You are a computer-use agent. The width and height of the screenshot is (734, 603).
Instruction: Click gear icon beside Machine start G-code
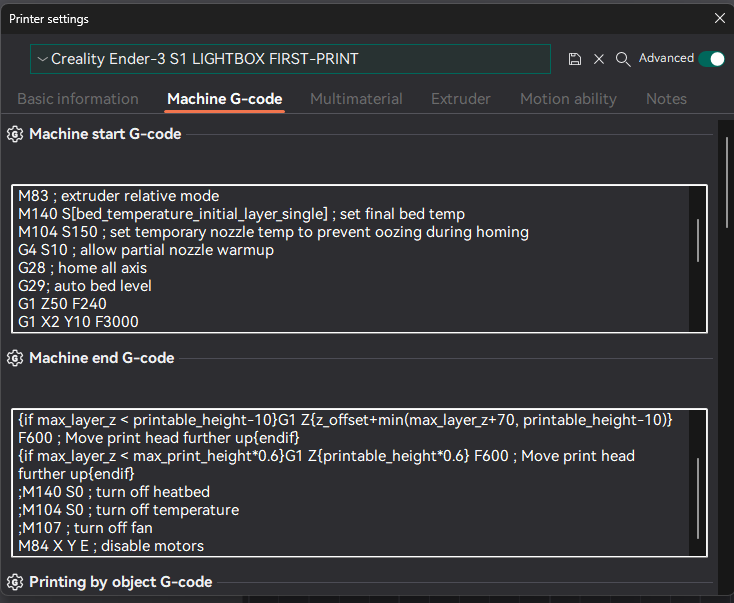(x=15, y=134)
